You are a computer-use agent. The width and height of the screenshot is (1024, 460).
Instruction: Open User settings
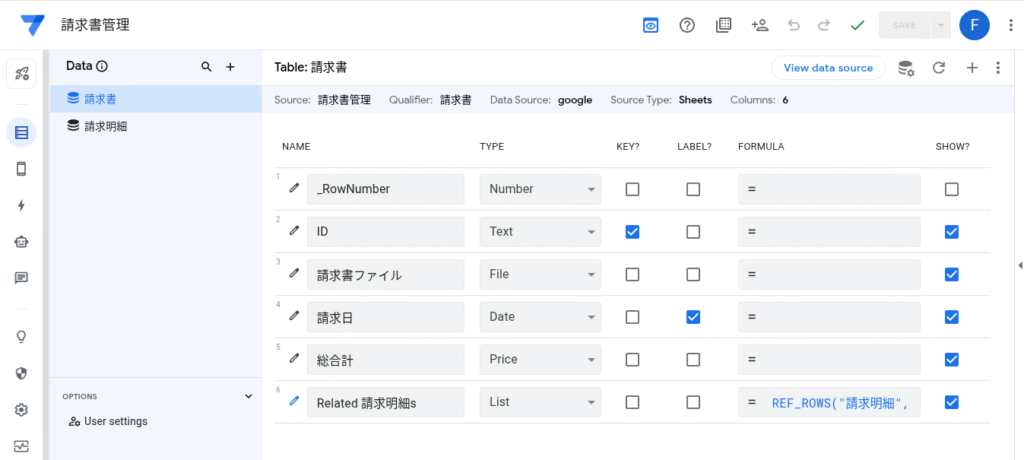click(115, 421)
